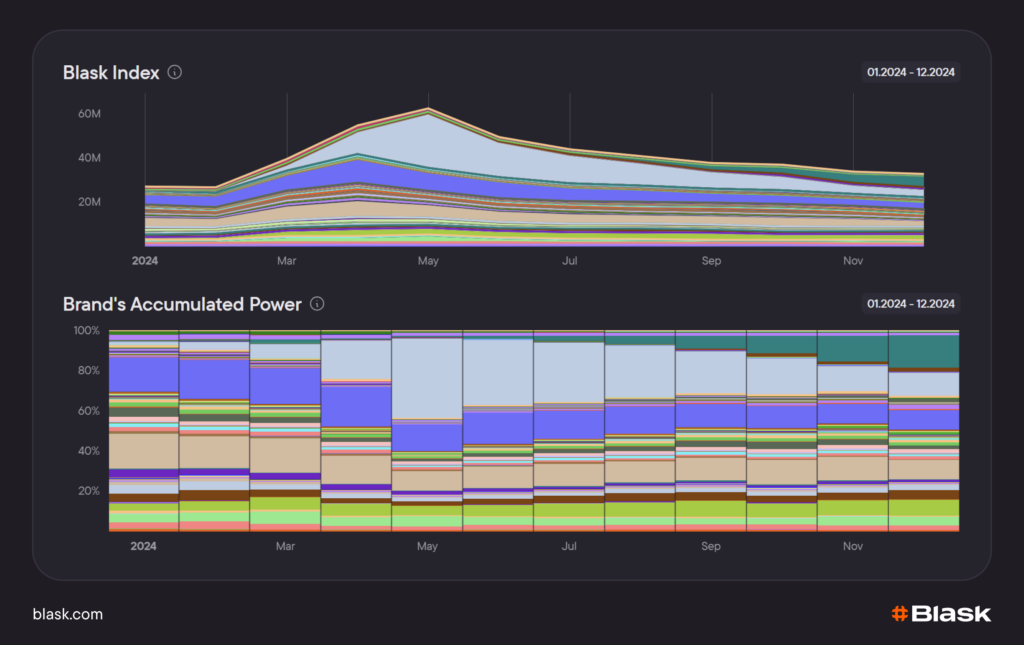Click the 80% axis label
The image size is (1024, 645).
89,370
